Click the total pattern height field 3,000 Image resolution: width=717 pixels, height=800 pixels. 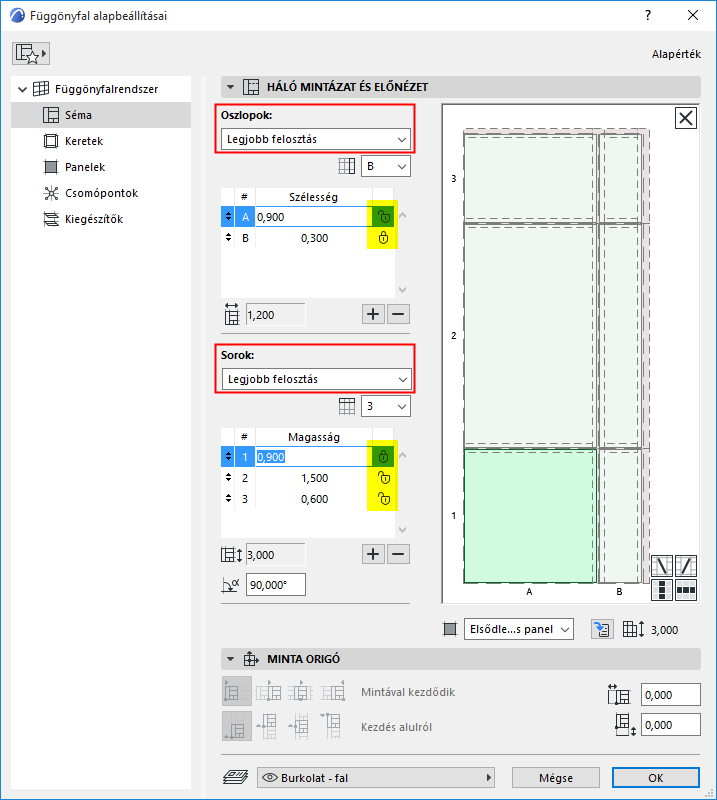point(276,555)
